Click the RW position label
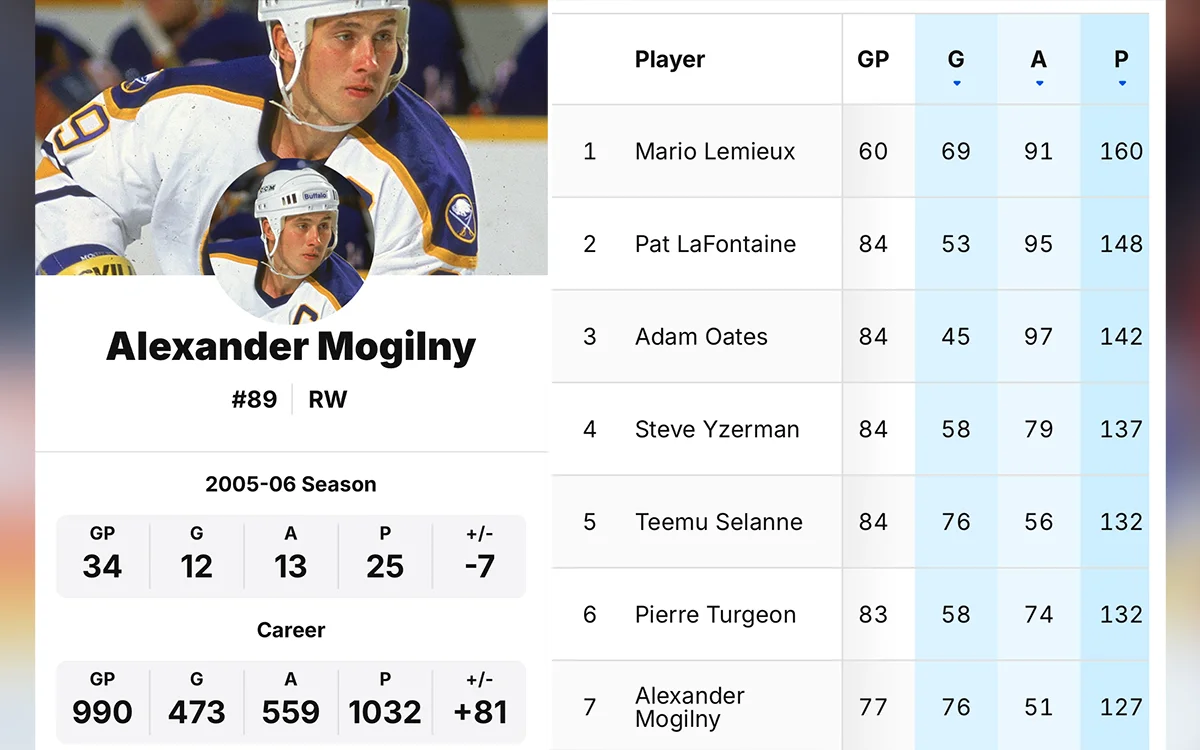Image resolution: width=1200 pixels, height=750 pixels. (x=327, y=400)
